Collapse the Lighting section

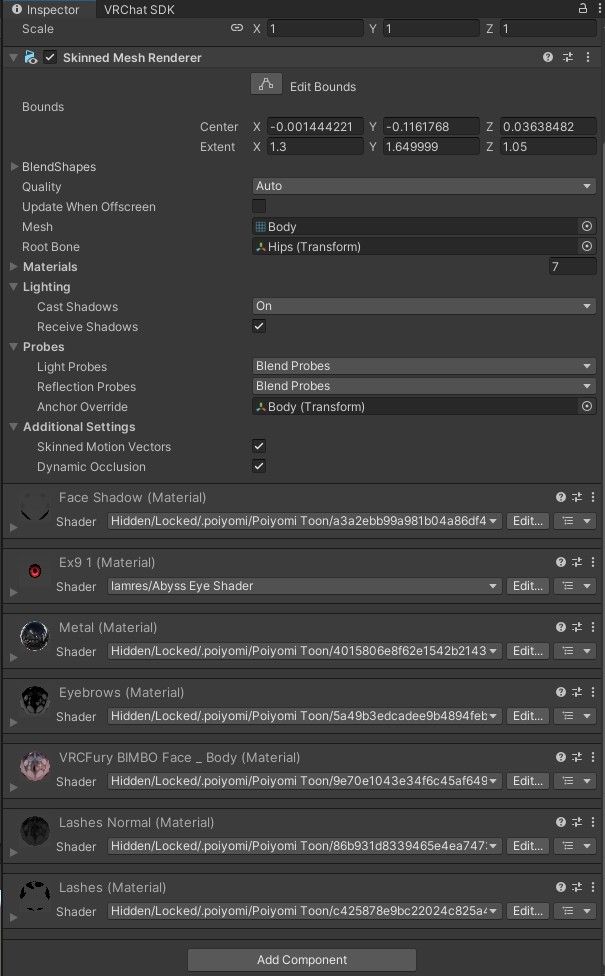click(x=13, y=286)
